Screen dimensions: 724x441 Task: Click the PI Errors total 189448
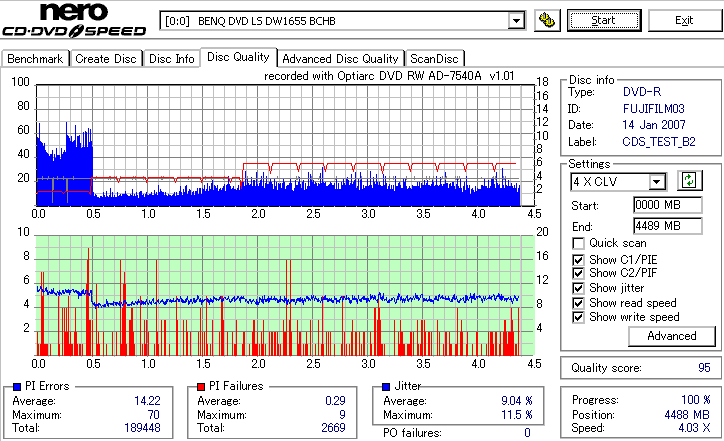click(142, 428)
